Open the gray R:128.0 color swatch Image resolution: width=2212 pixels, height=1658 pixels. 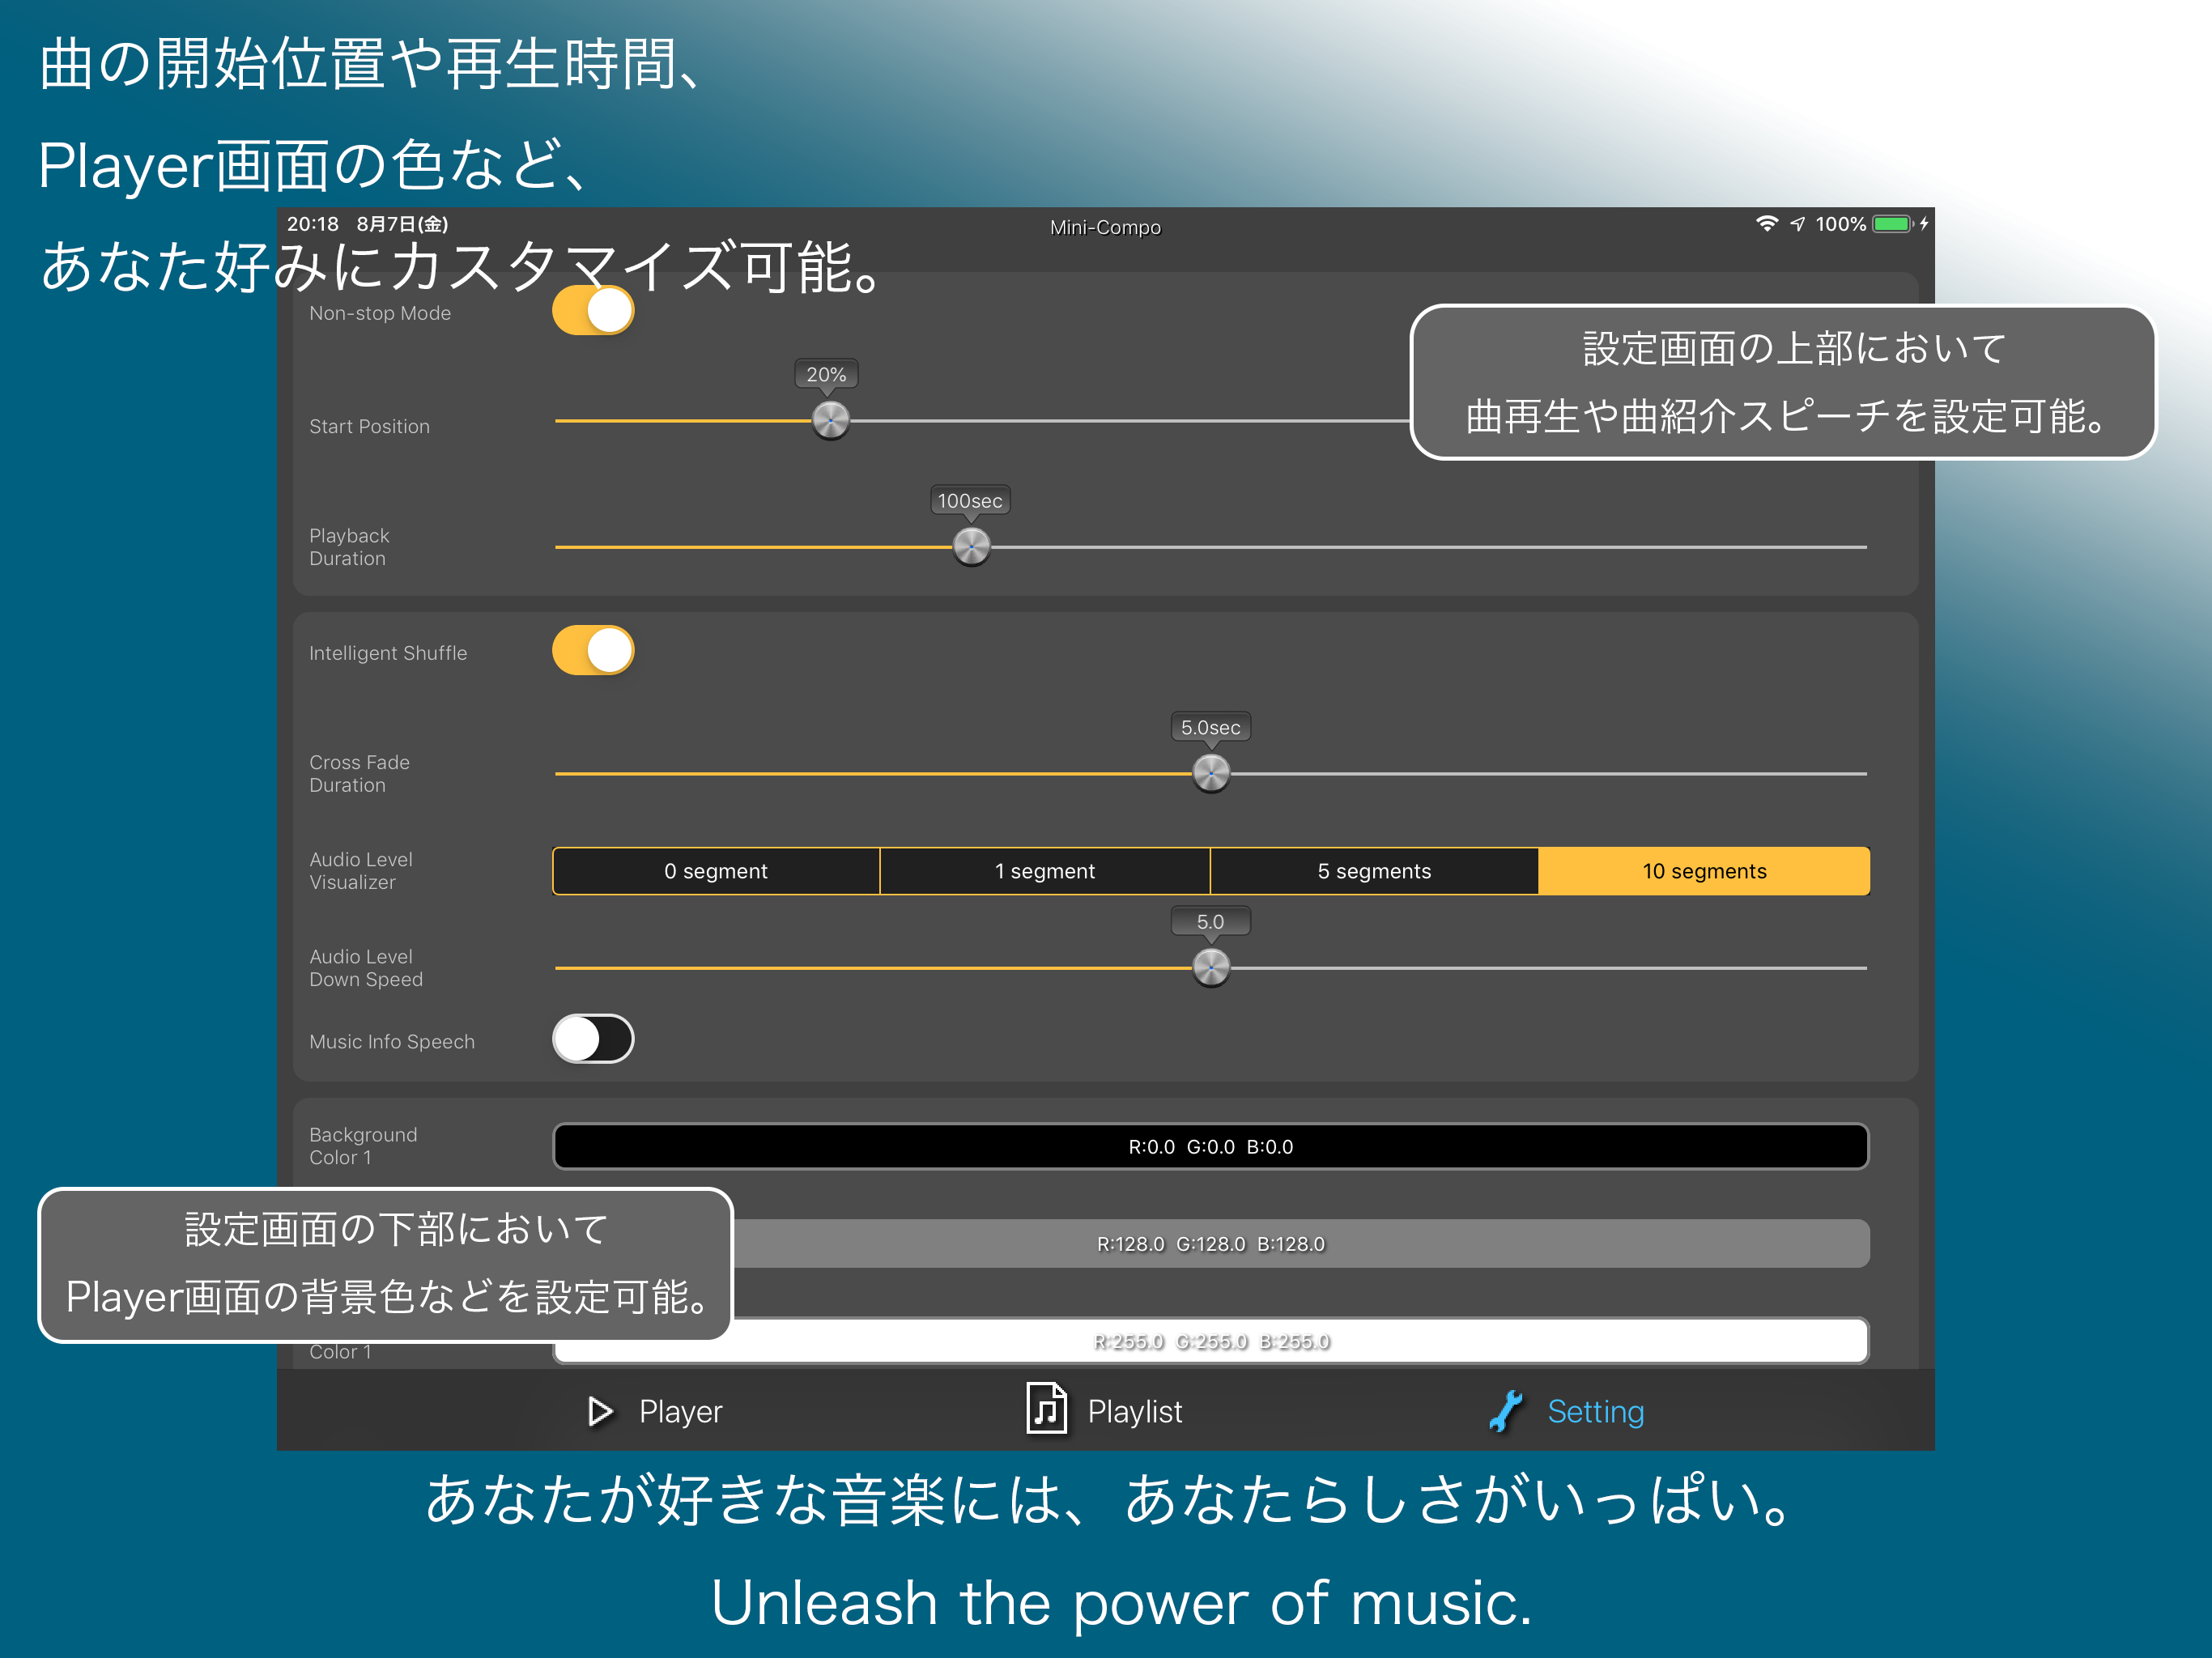click(x=1300, y=1243)
